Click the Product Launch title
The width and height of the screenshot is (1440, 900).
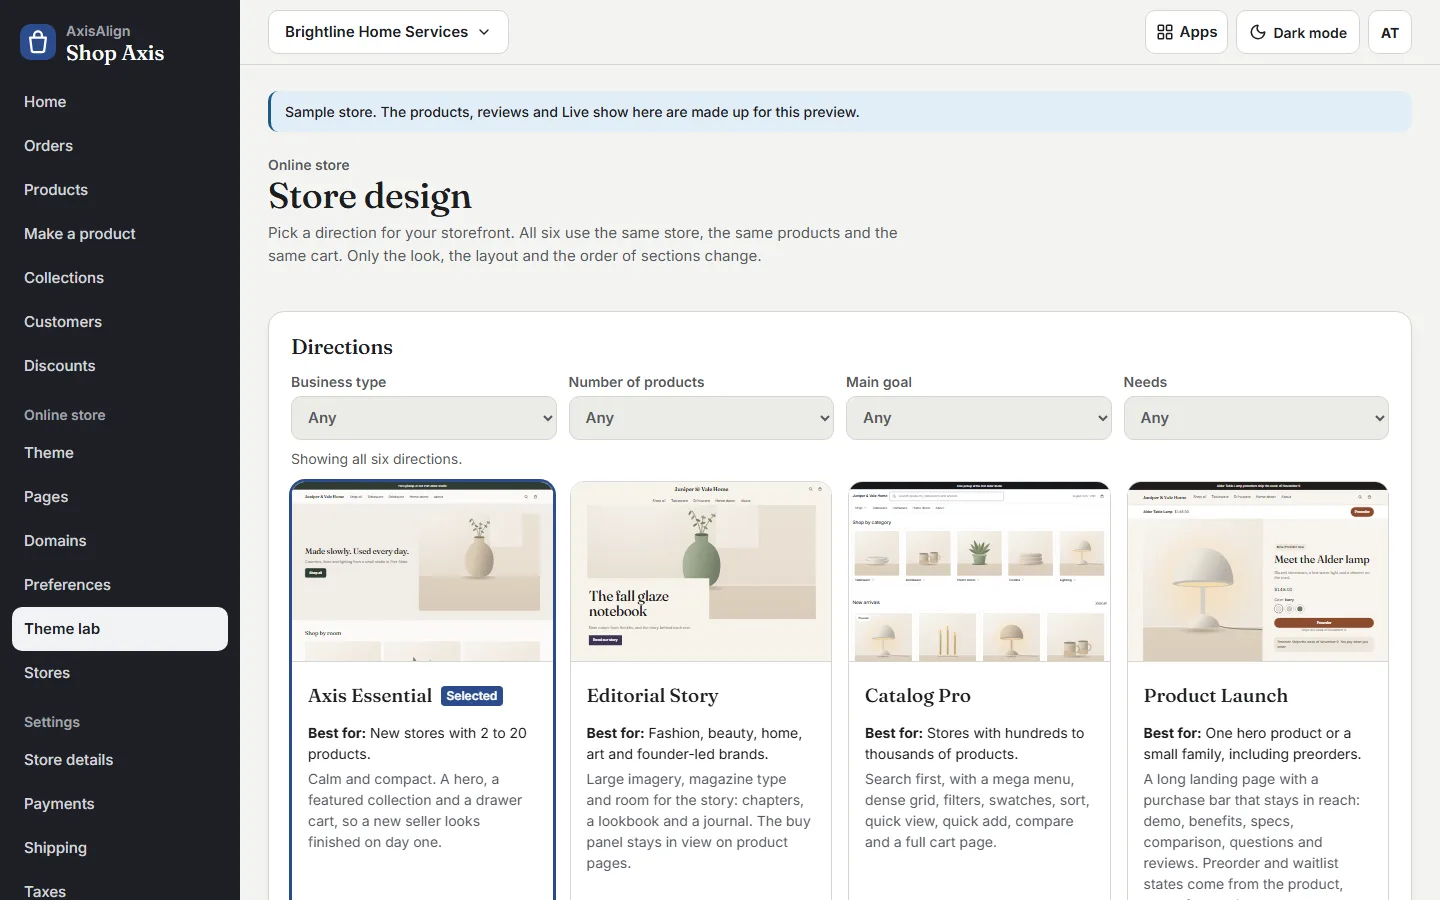pyautogui.click(x=1216, y=696)
